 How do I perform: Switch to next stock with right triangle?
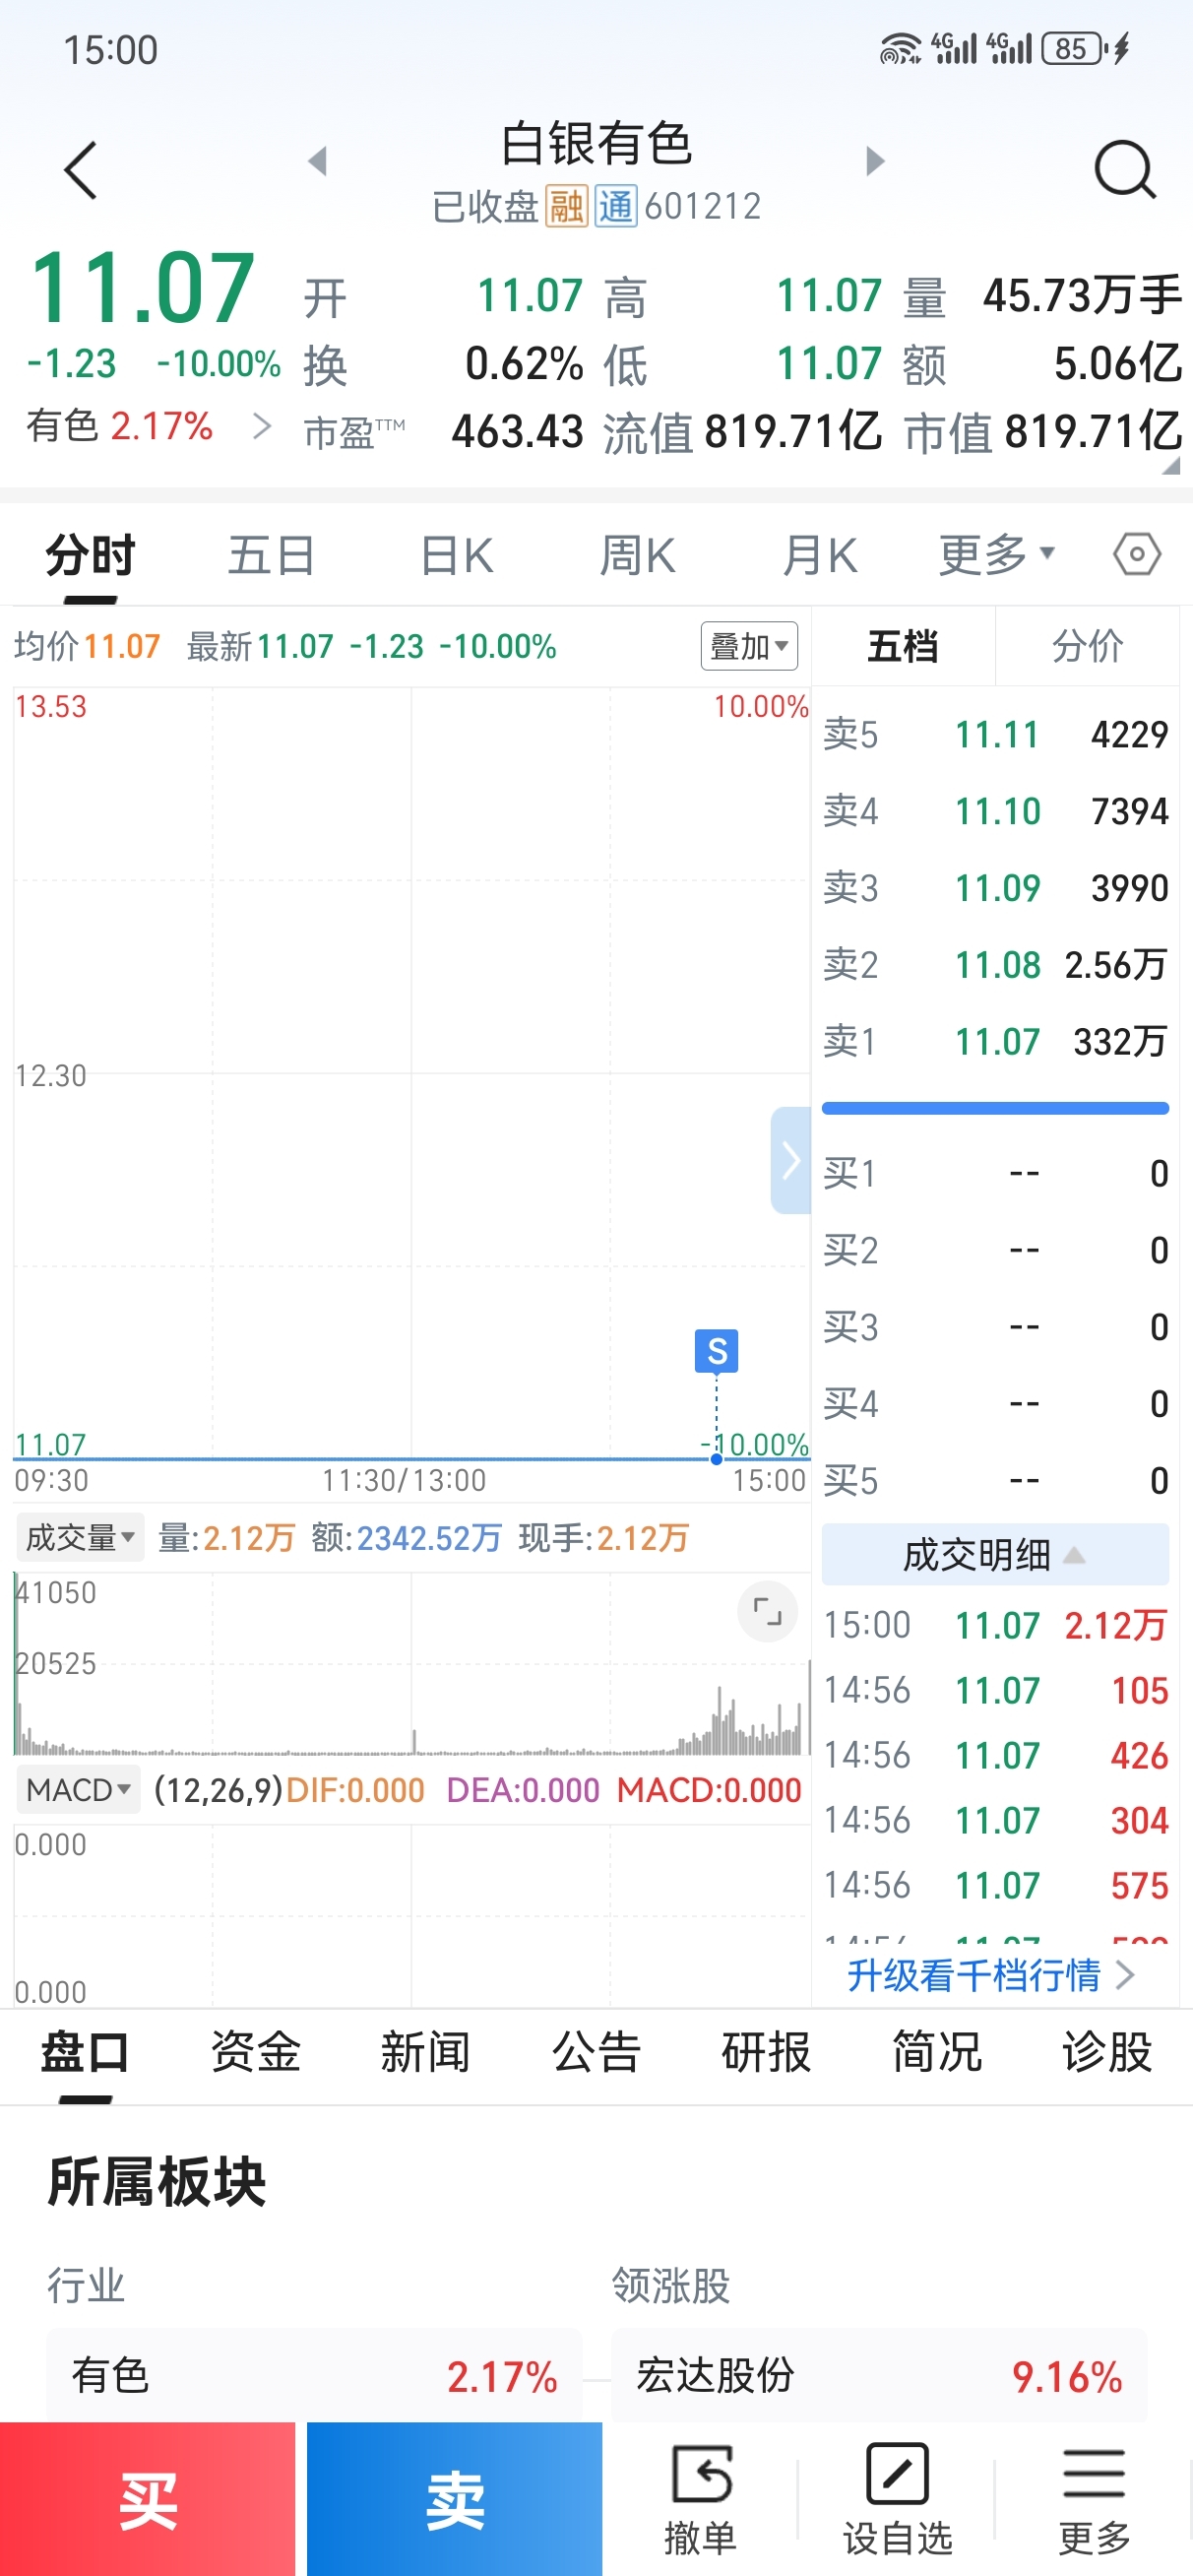(x=875, y=161)
